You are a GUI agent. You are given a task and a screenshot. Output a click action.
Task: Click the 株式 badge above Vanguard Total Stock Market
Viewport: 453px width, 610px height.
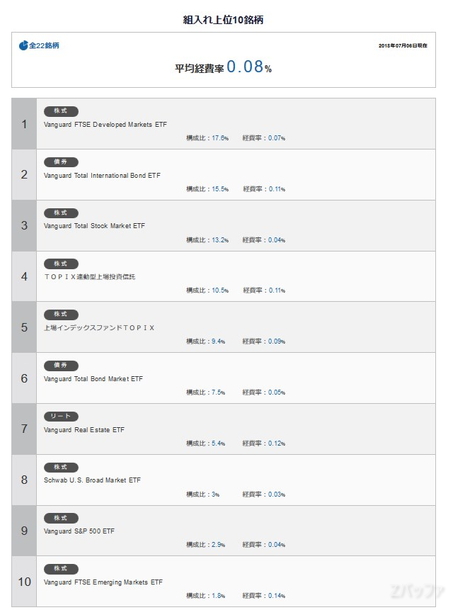(61, 213)
